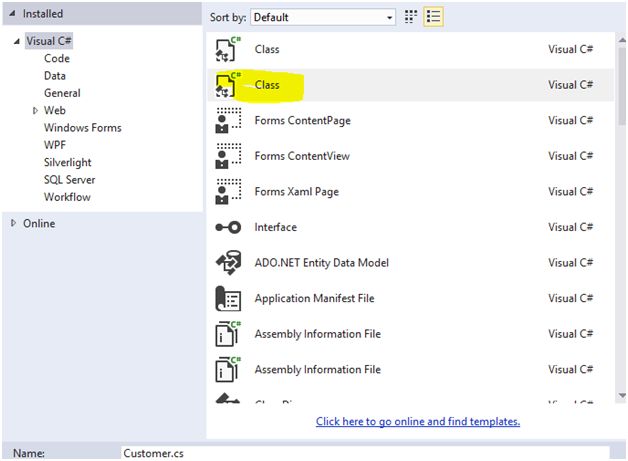
Task: Collapse the Visual C# tree node
Action: [x=17, y=41]
